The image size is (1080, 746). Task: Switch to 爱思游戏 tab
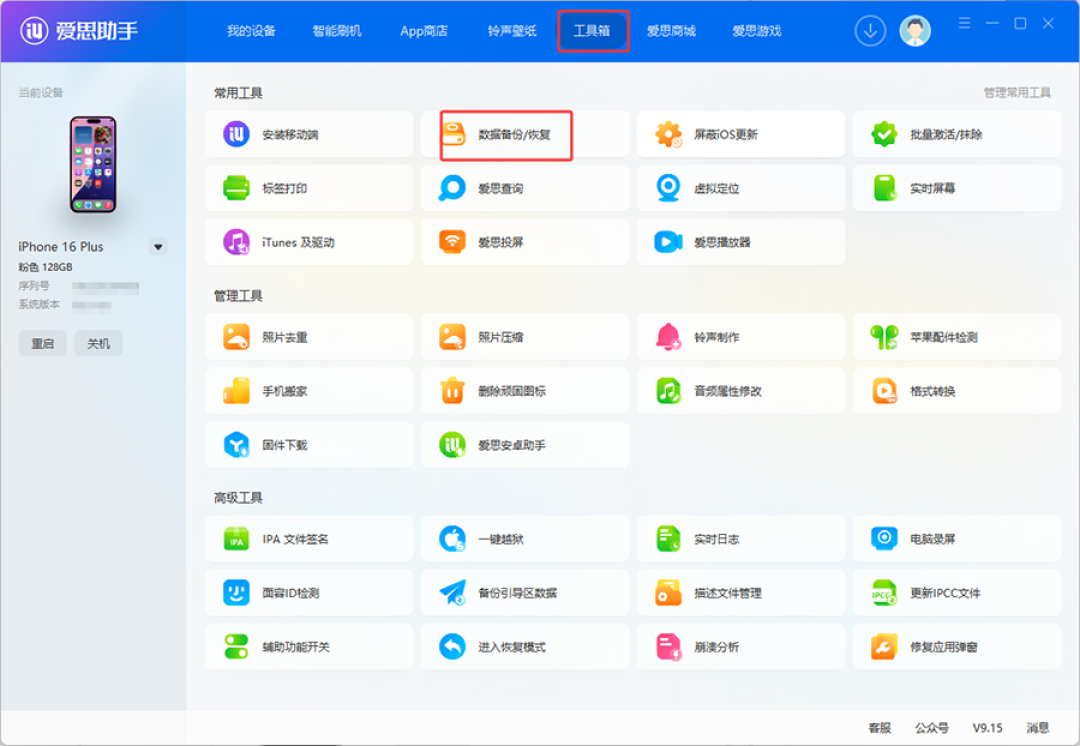tap(756, 31)
